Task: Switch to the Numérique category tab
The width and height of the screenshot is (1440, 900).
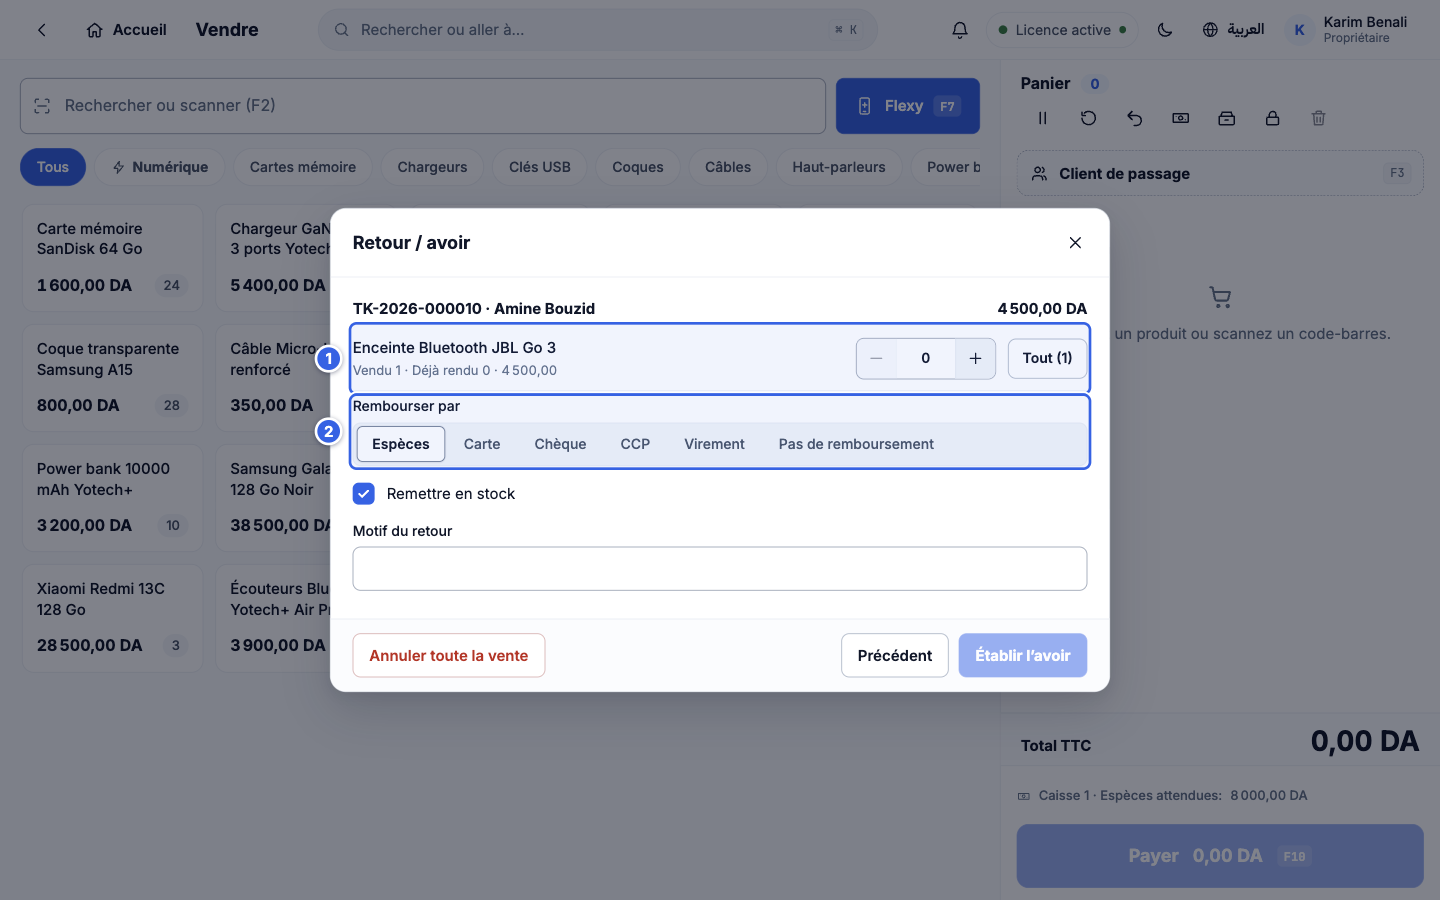Action: [x=160, y=167]
